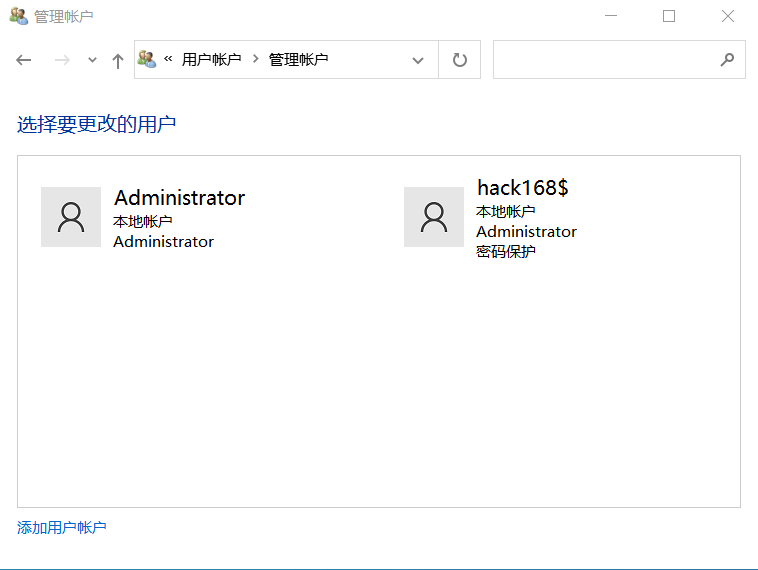The width and height of the screenshot is (758, 570).
Task: Select the hack168$ account avatar
Action: pos(434,217)
